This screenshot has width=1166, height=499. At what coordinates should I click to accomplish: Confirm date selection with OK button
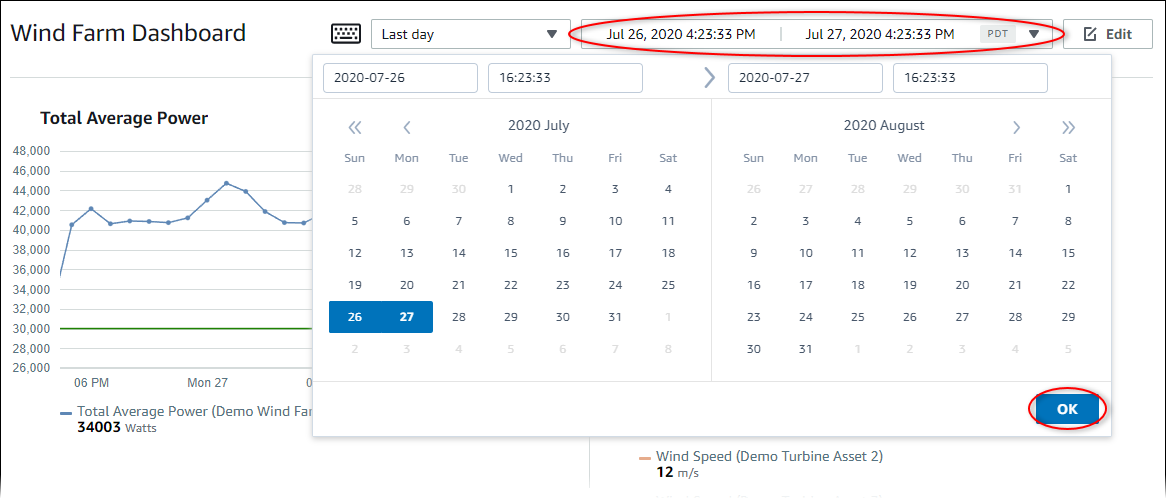coord(1067,409)
